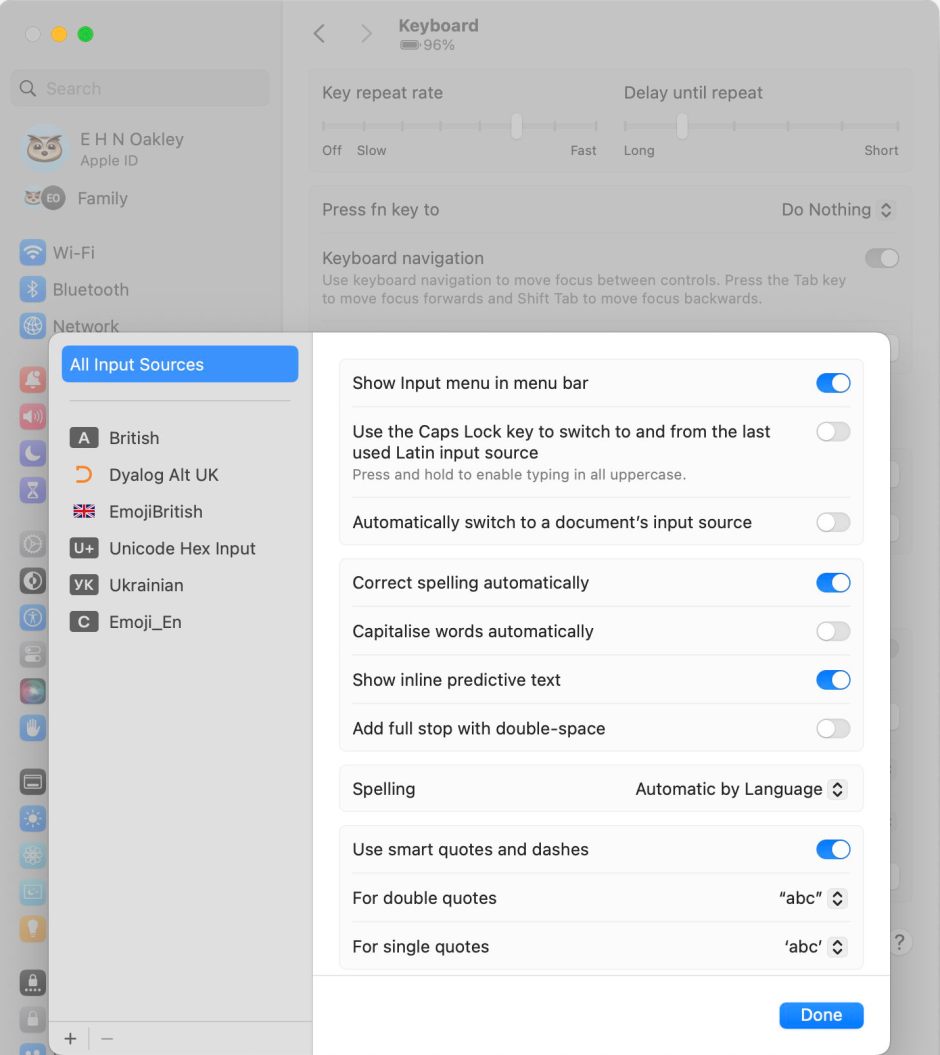
Task: Click the British input source icon
Action: click(84, 438)
